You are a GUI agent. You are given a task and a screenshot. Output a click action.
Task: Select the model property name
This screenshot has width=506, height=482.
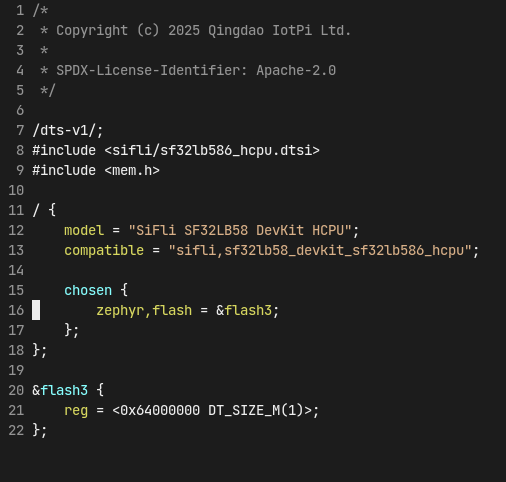pos(84,230)
